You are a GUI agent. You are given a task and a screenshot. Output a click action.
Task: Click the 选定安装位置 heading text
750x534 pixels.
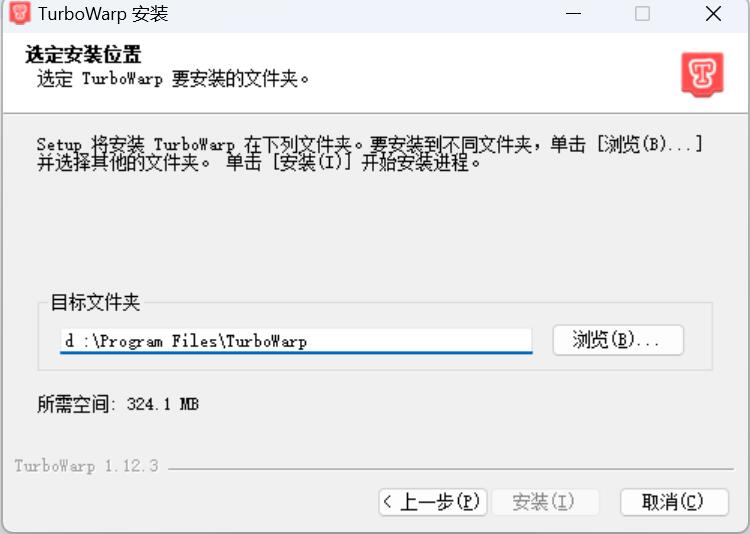pyautogui.click(x=83, y=55)
